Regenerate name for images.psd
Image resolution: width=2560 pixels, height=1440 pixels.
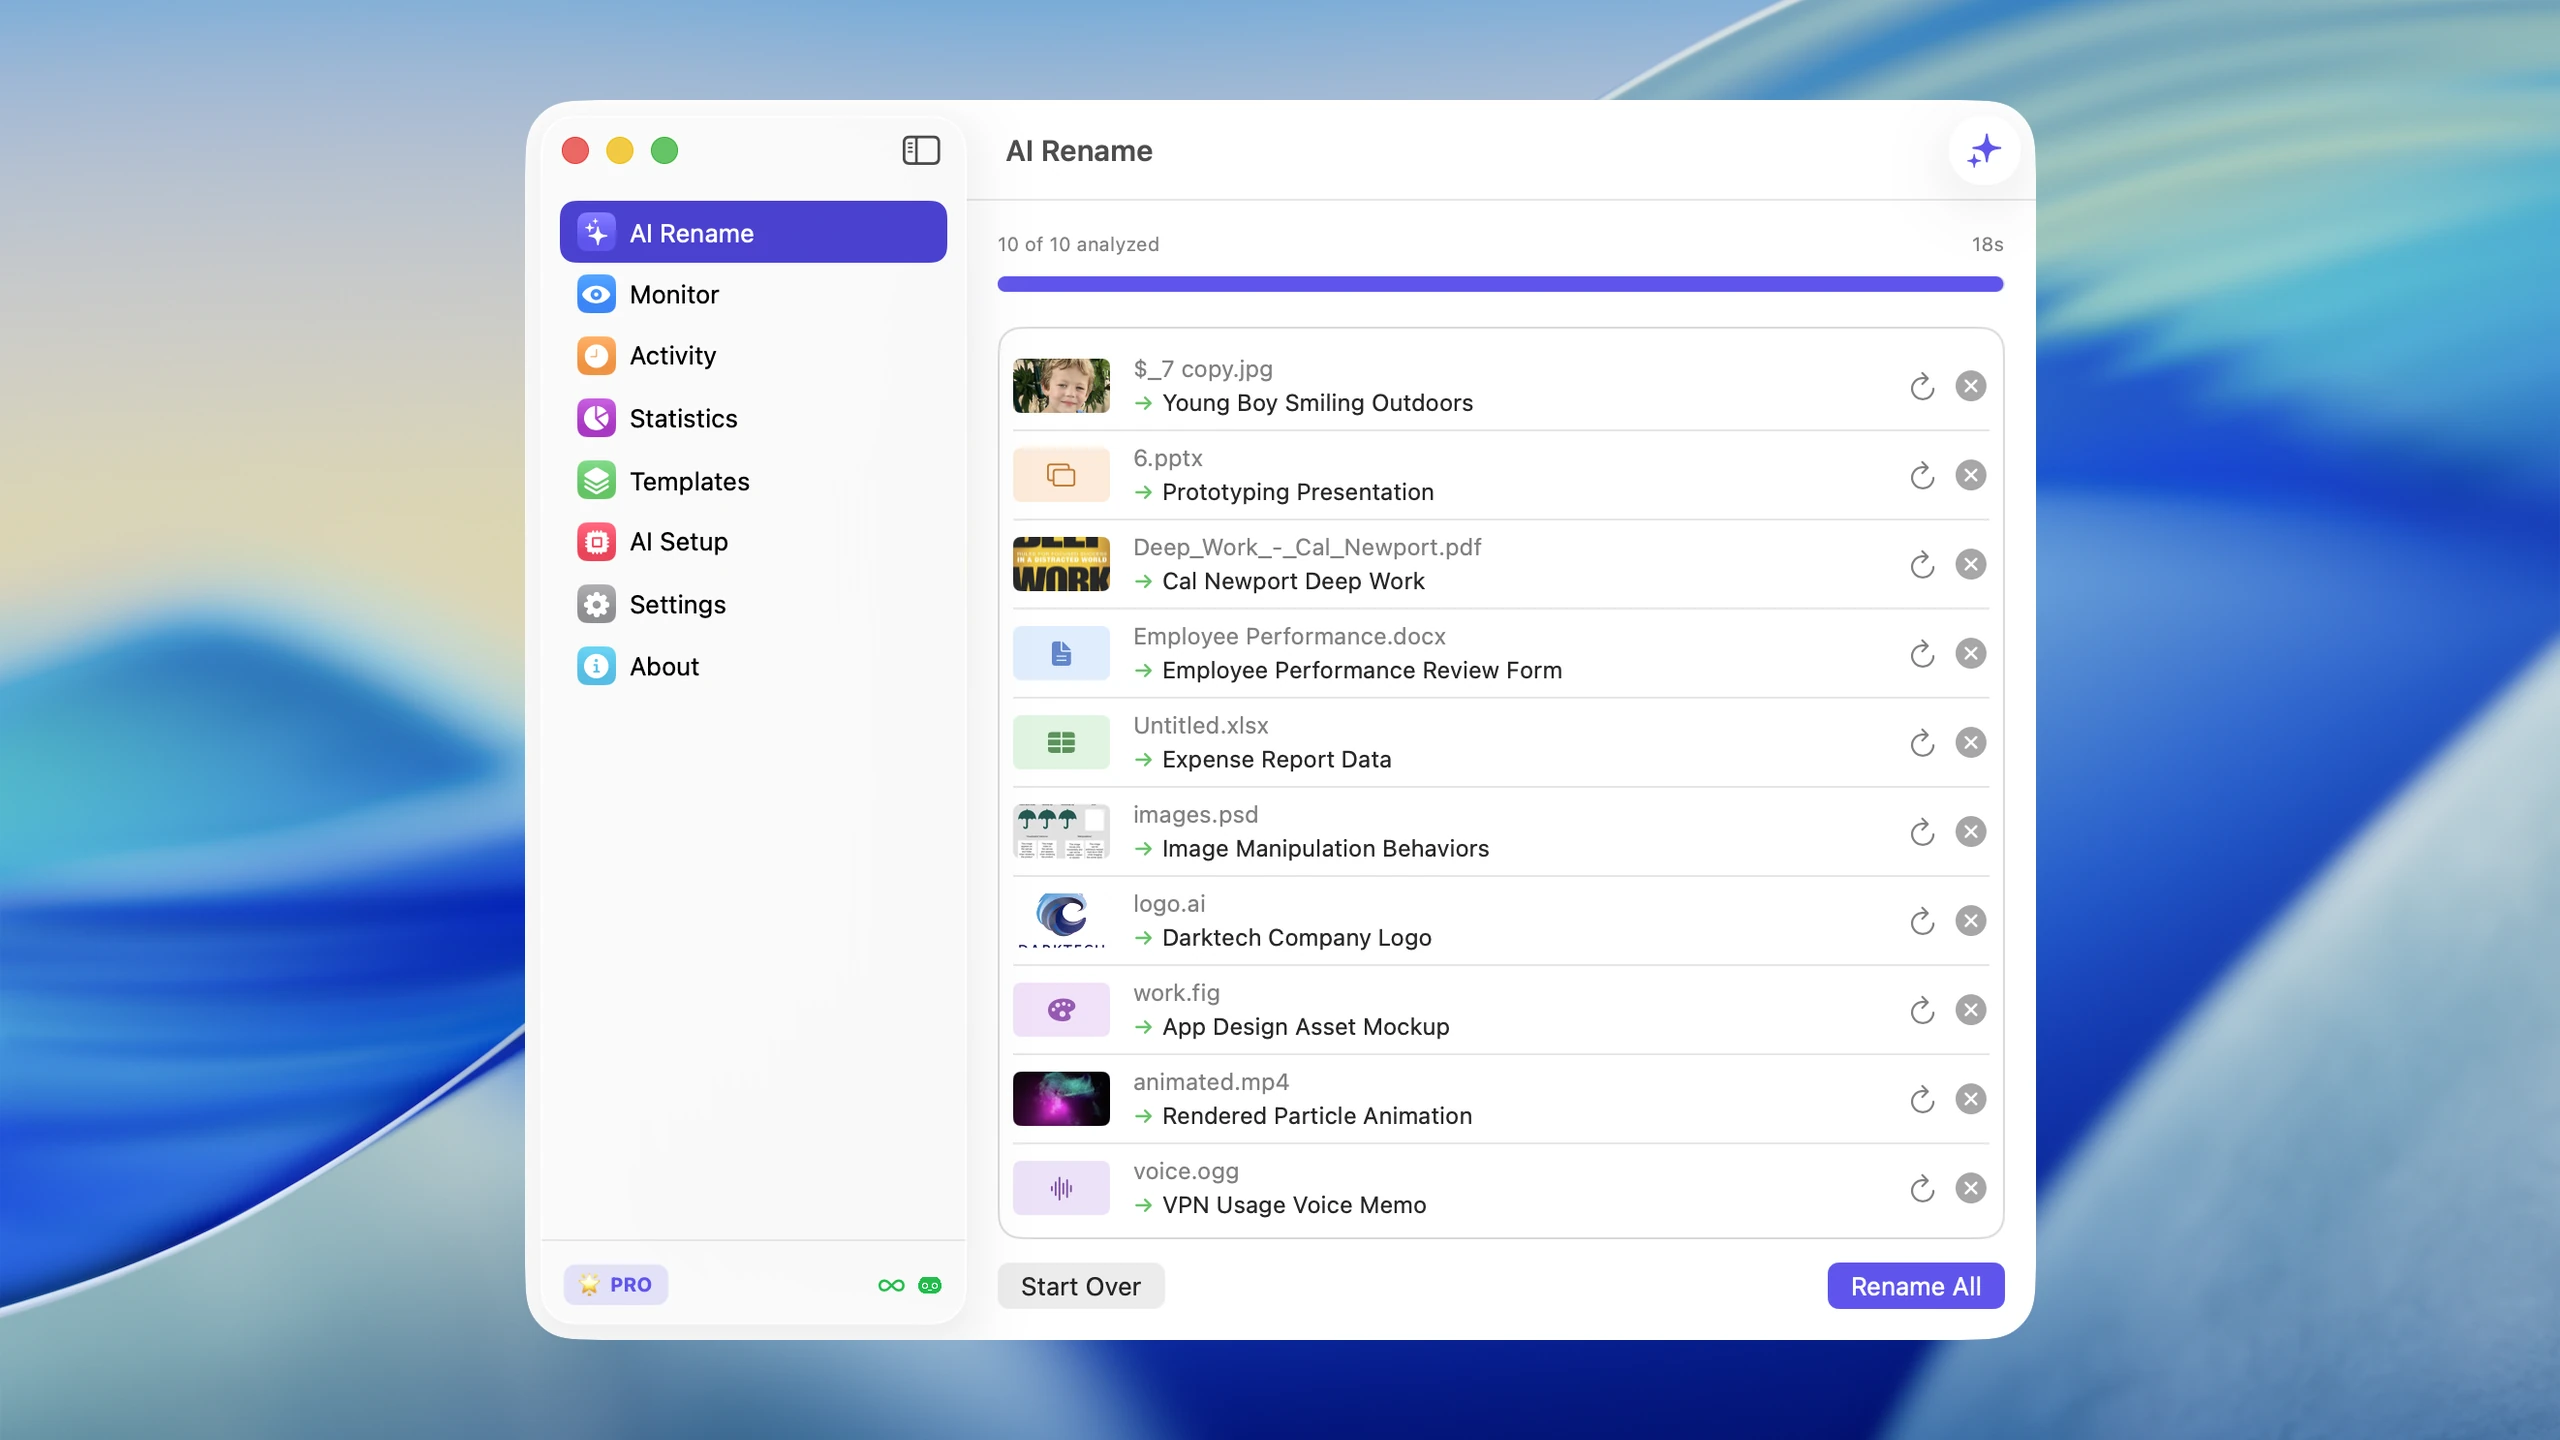pyautogui.click(x=1922, y=831)
